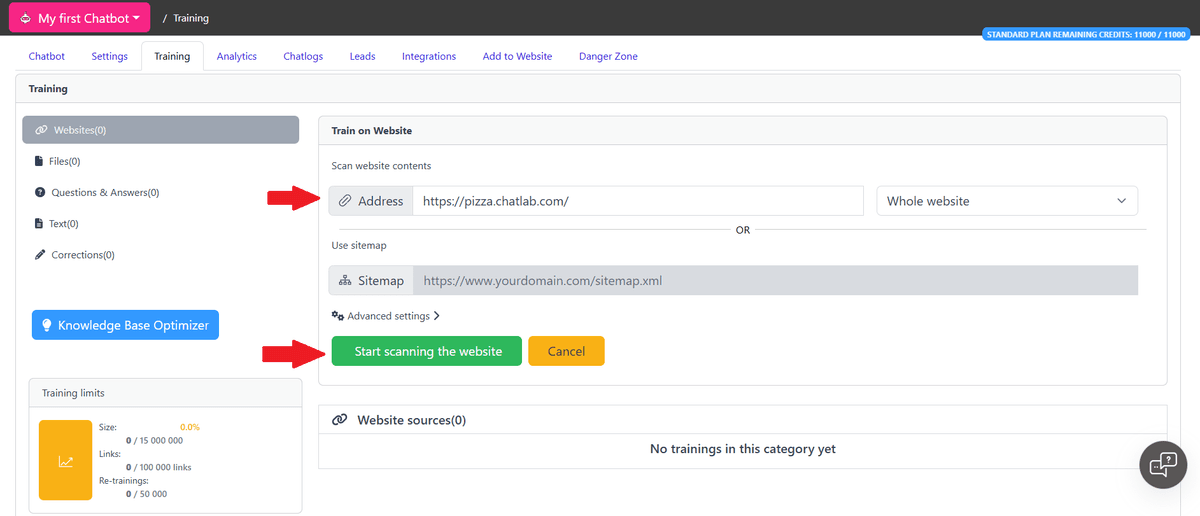This screenshot has width=1200, height=516.
Task: Click the gears icon for Advanced settings
Action: [338, 316]
